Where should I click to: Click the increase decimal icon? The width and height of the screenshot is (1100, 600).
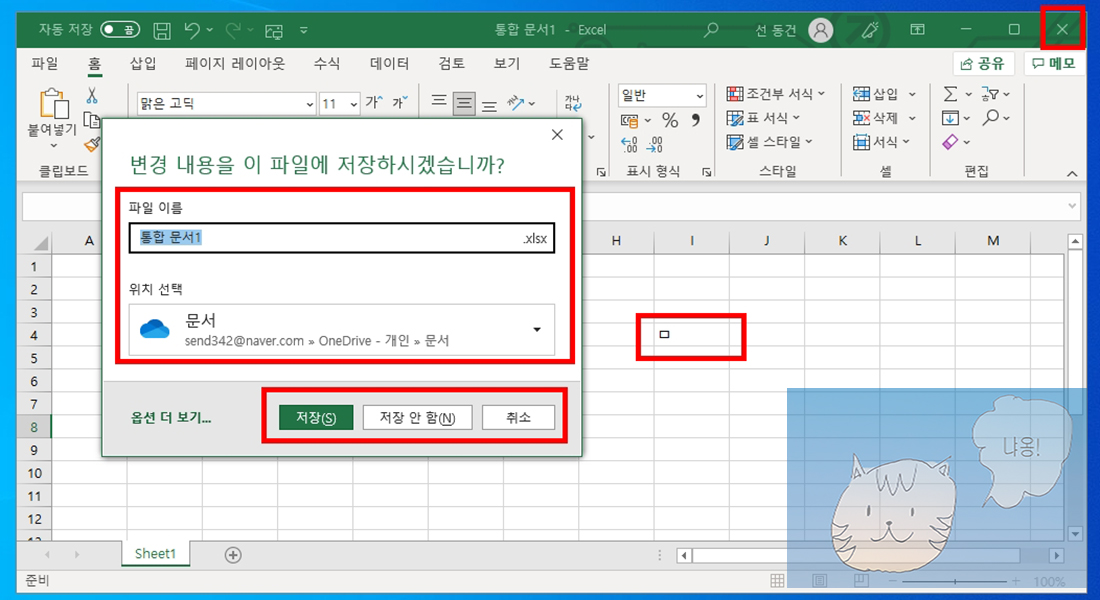click(x=629, y=145)
